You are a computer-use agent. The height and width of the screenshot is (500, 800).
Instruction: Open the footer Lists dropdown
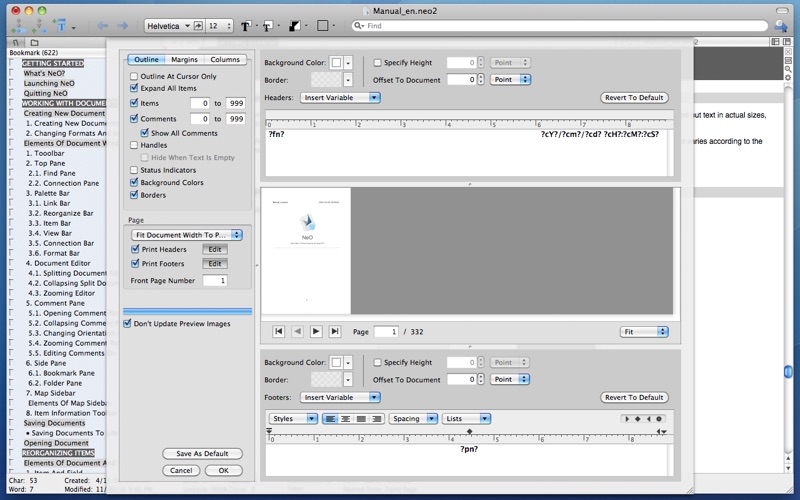[466, 419]
